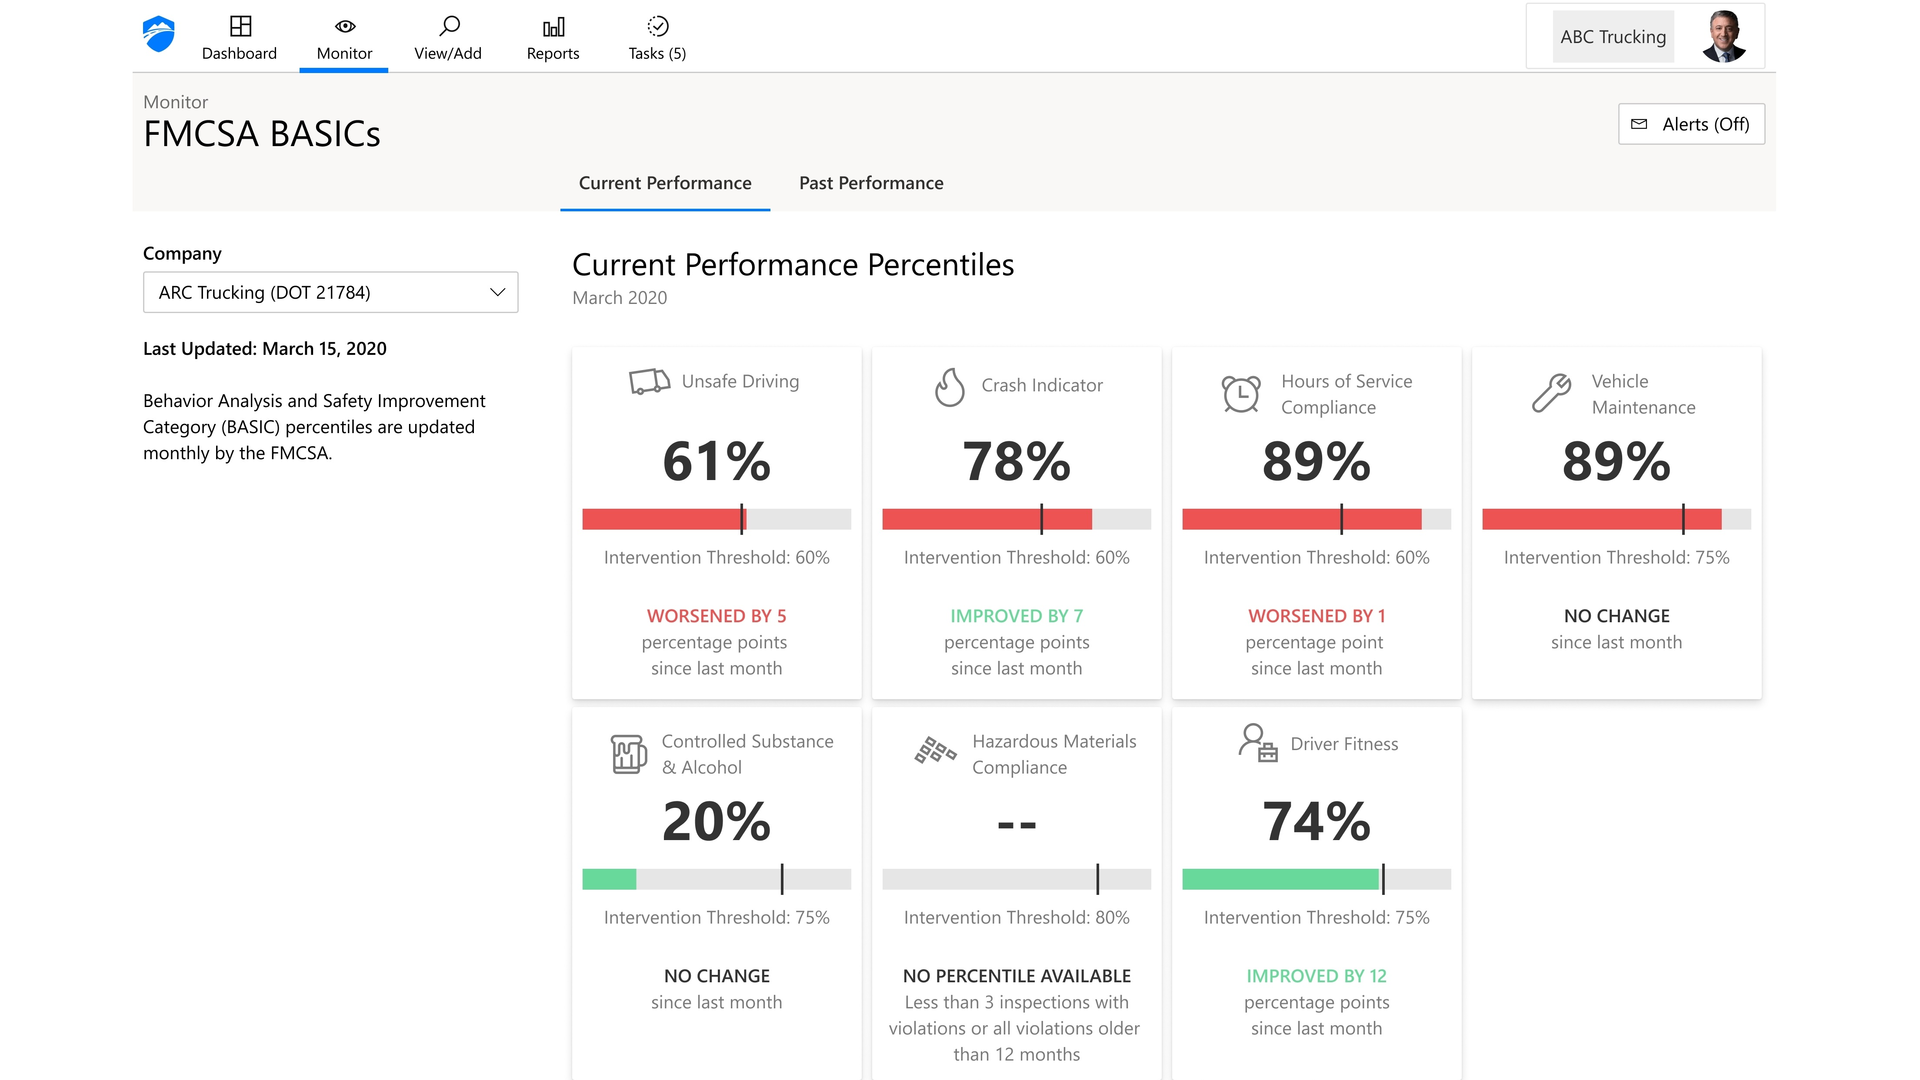Click the Hazardous Materials Compliance icon
Image resolution: width=1920 pixels, height=1080 pixels.
935,751
